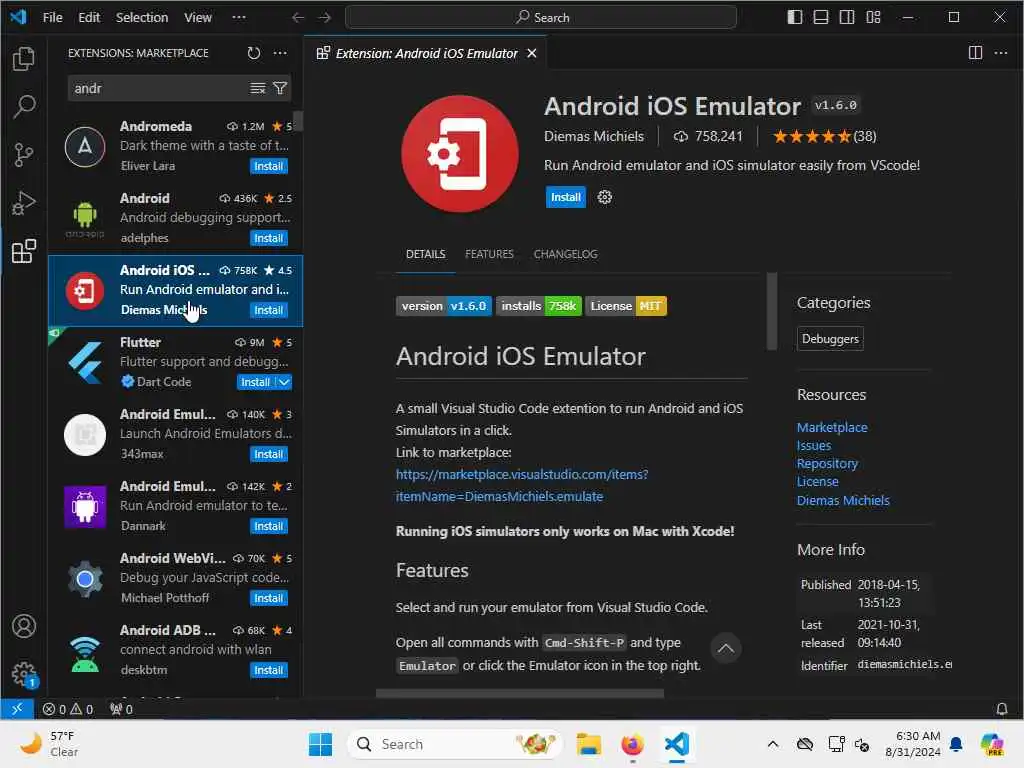Open Views and More Actions in Extensions panel

[280, 53]
